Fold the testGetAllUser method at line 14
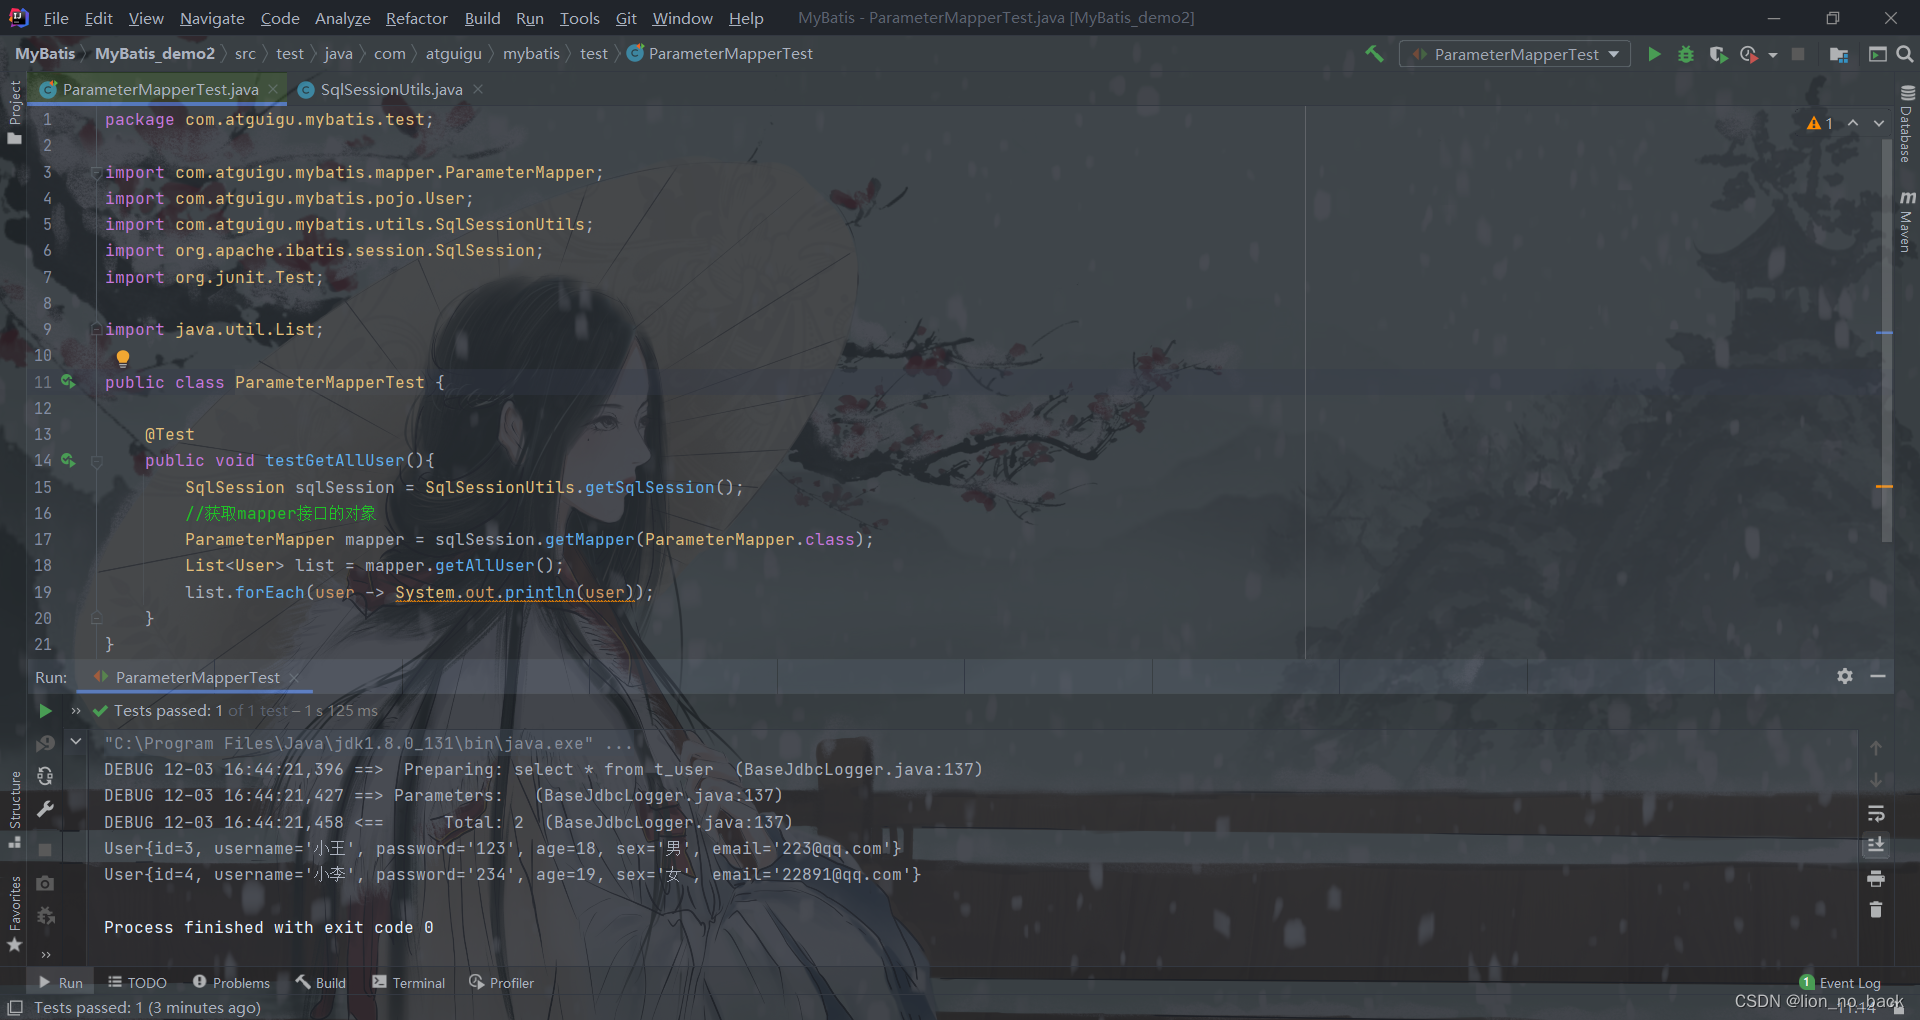 (97, 461)
